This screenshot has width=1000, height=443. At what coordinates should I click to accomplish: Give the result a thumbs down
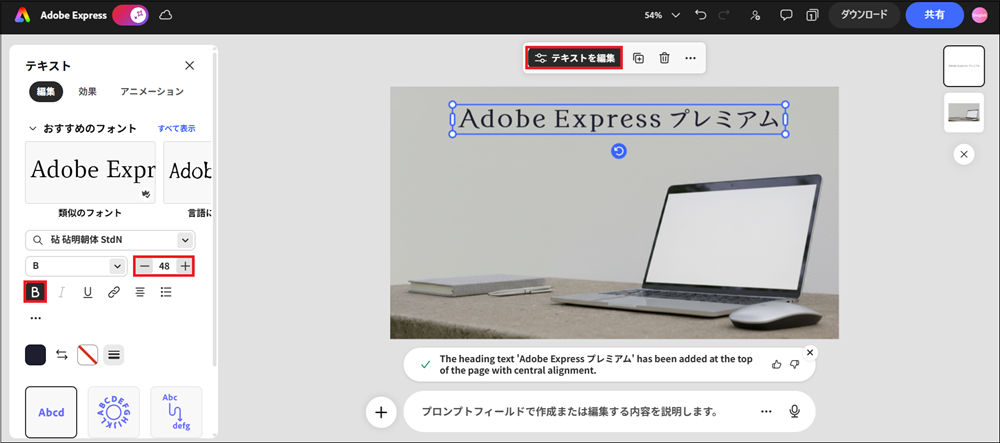click(x=795, y=364)
